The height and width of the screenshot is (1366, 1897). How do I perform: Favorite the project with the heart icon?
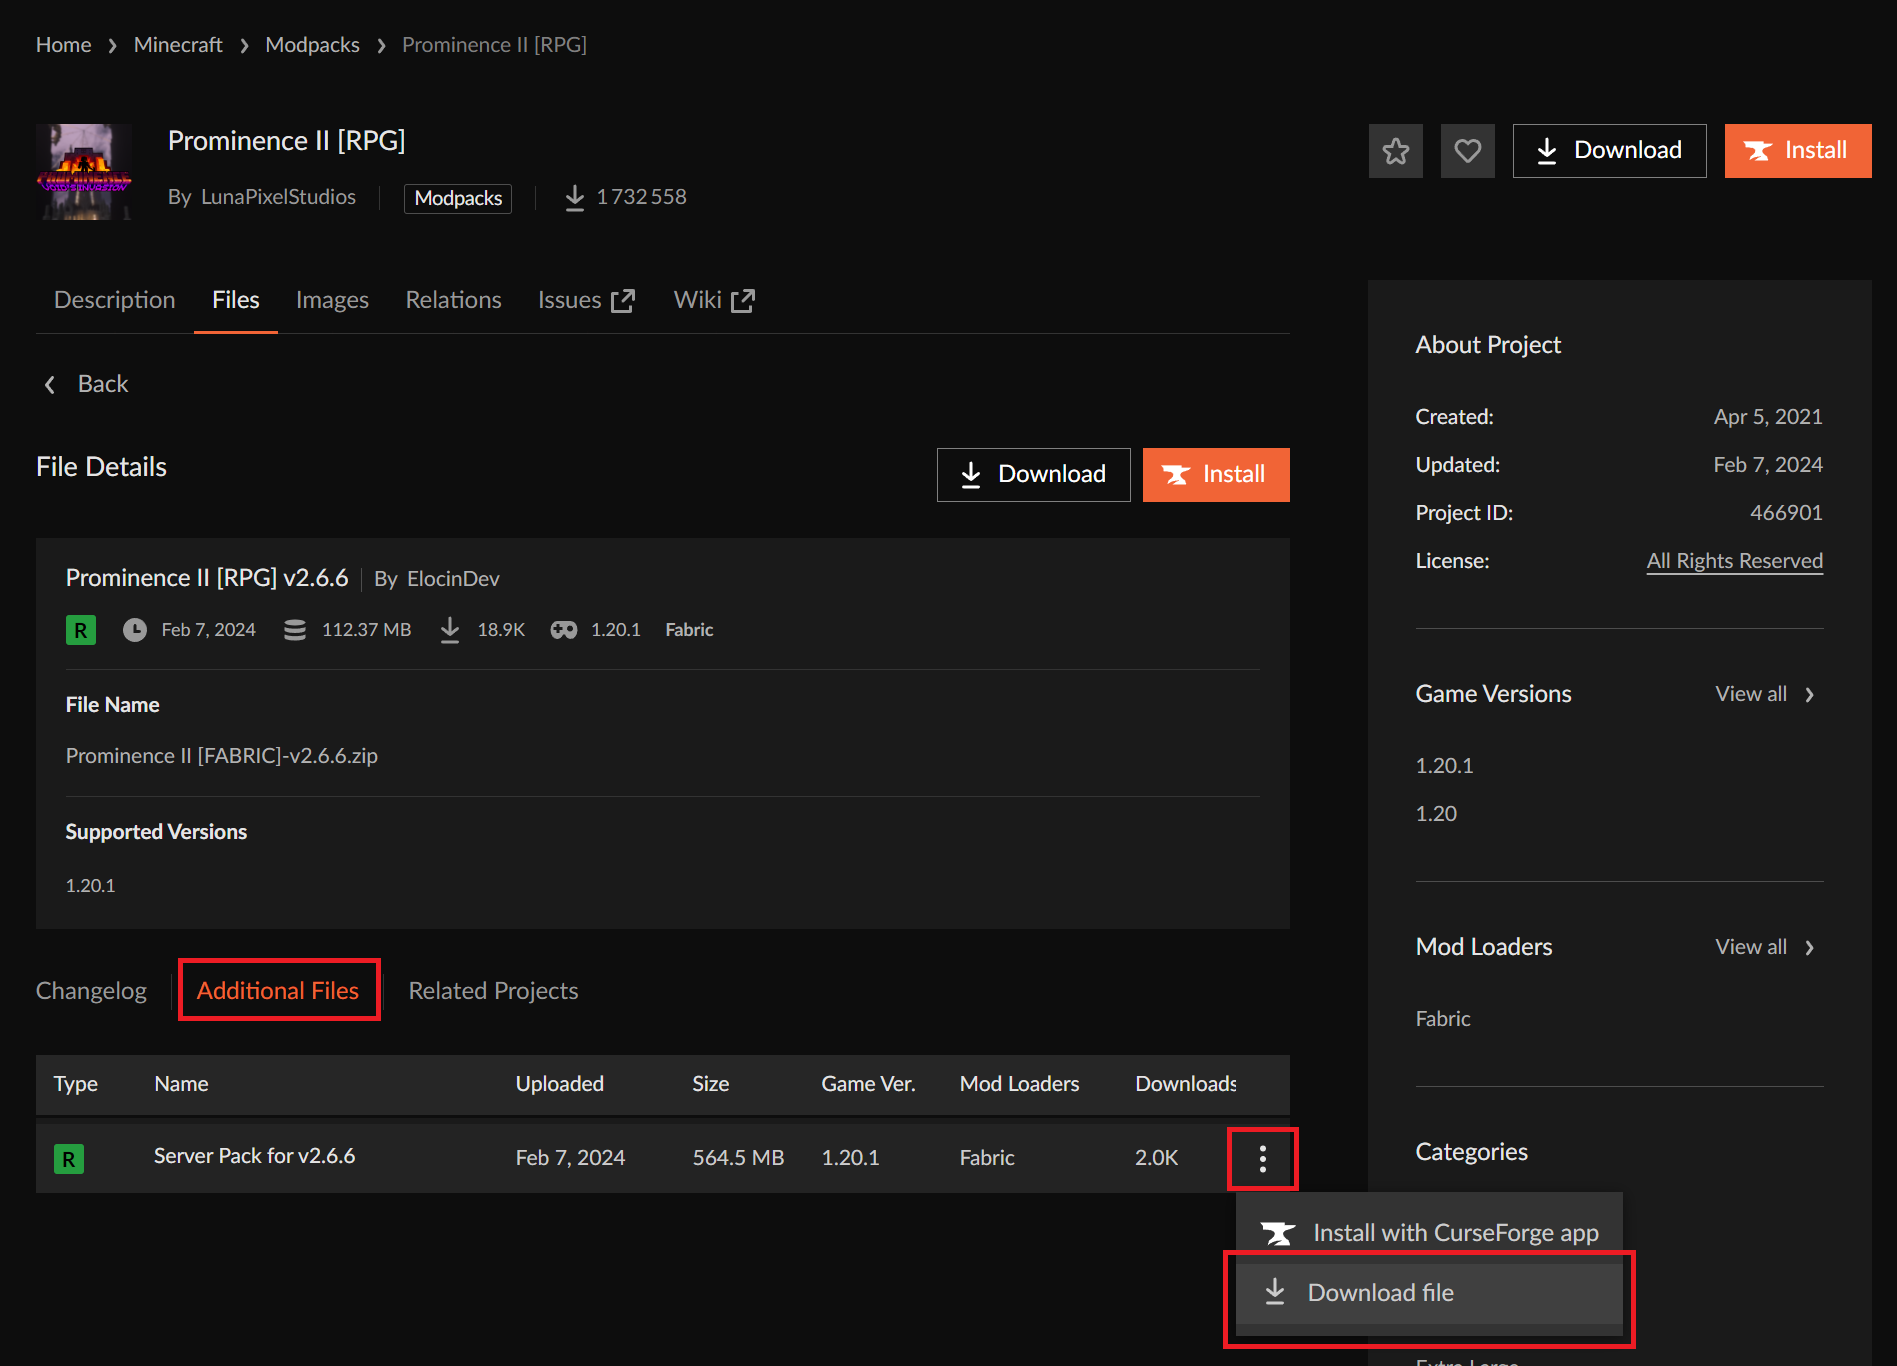coord(1467,151)
